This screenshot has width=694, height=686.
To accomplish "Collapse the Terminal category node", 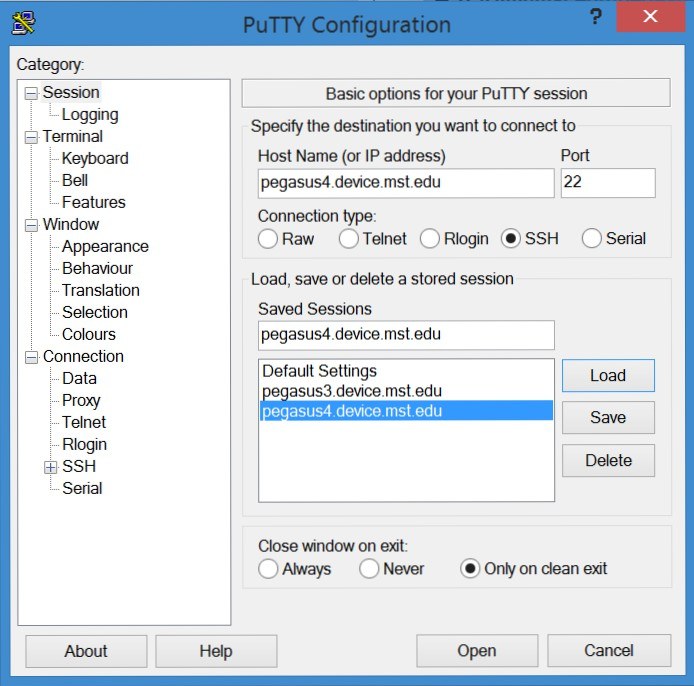I will tap(31, 137).
